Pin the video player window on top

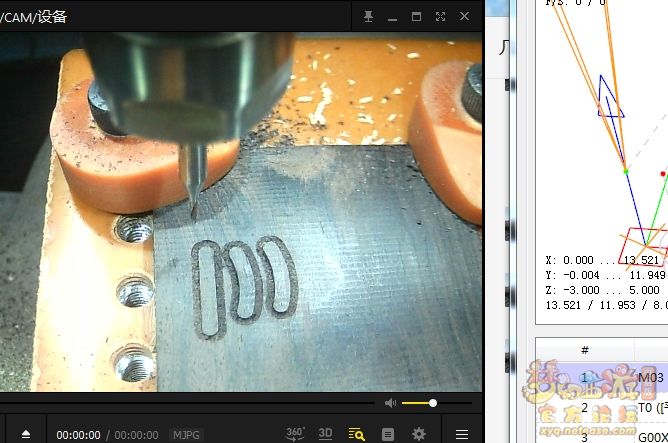(369, 17)
